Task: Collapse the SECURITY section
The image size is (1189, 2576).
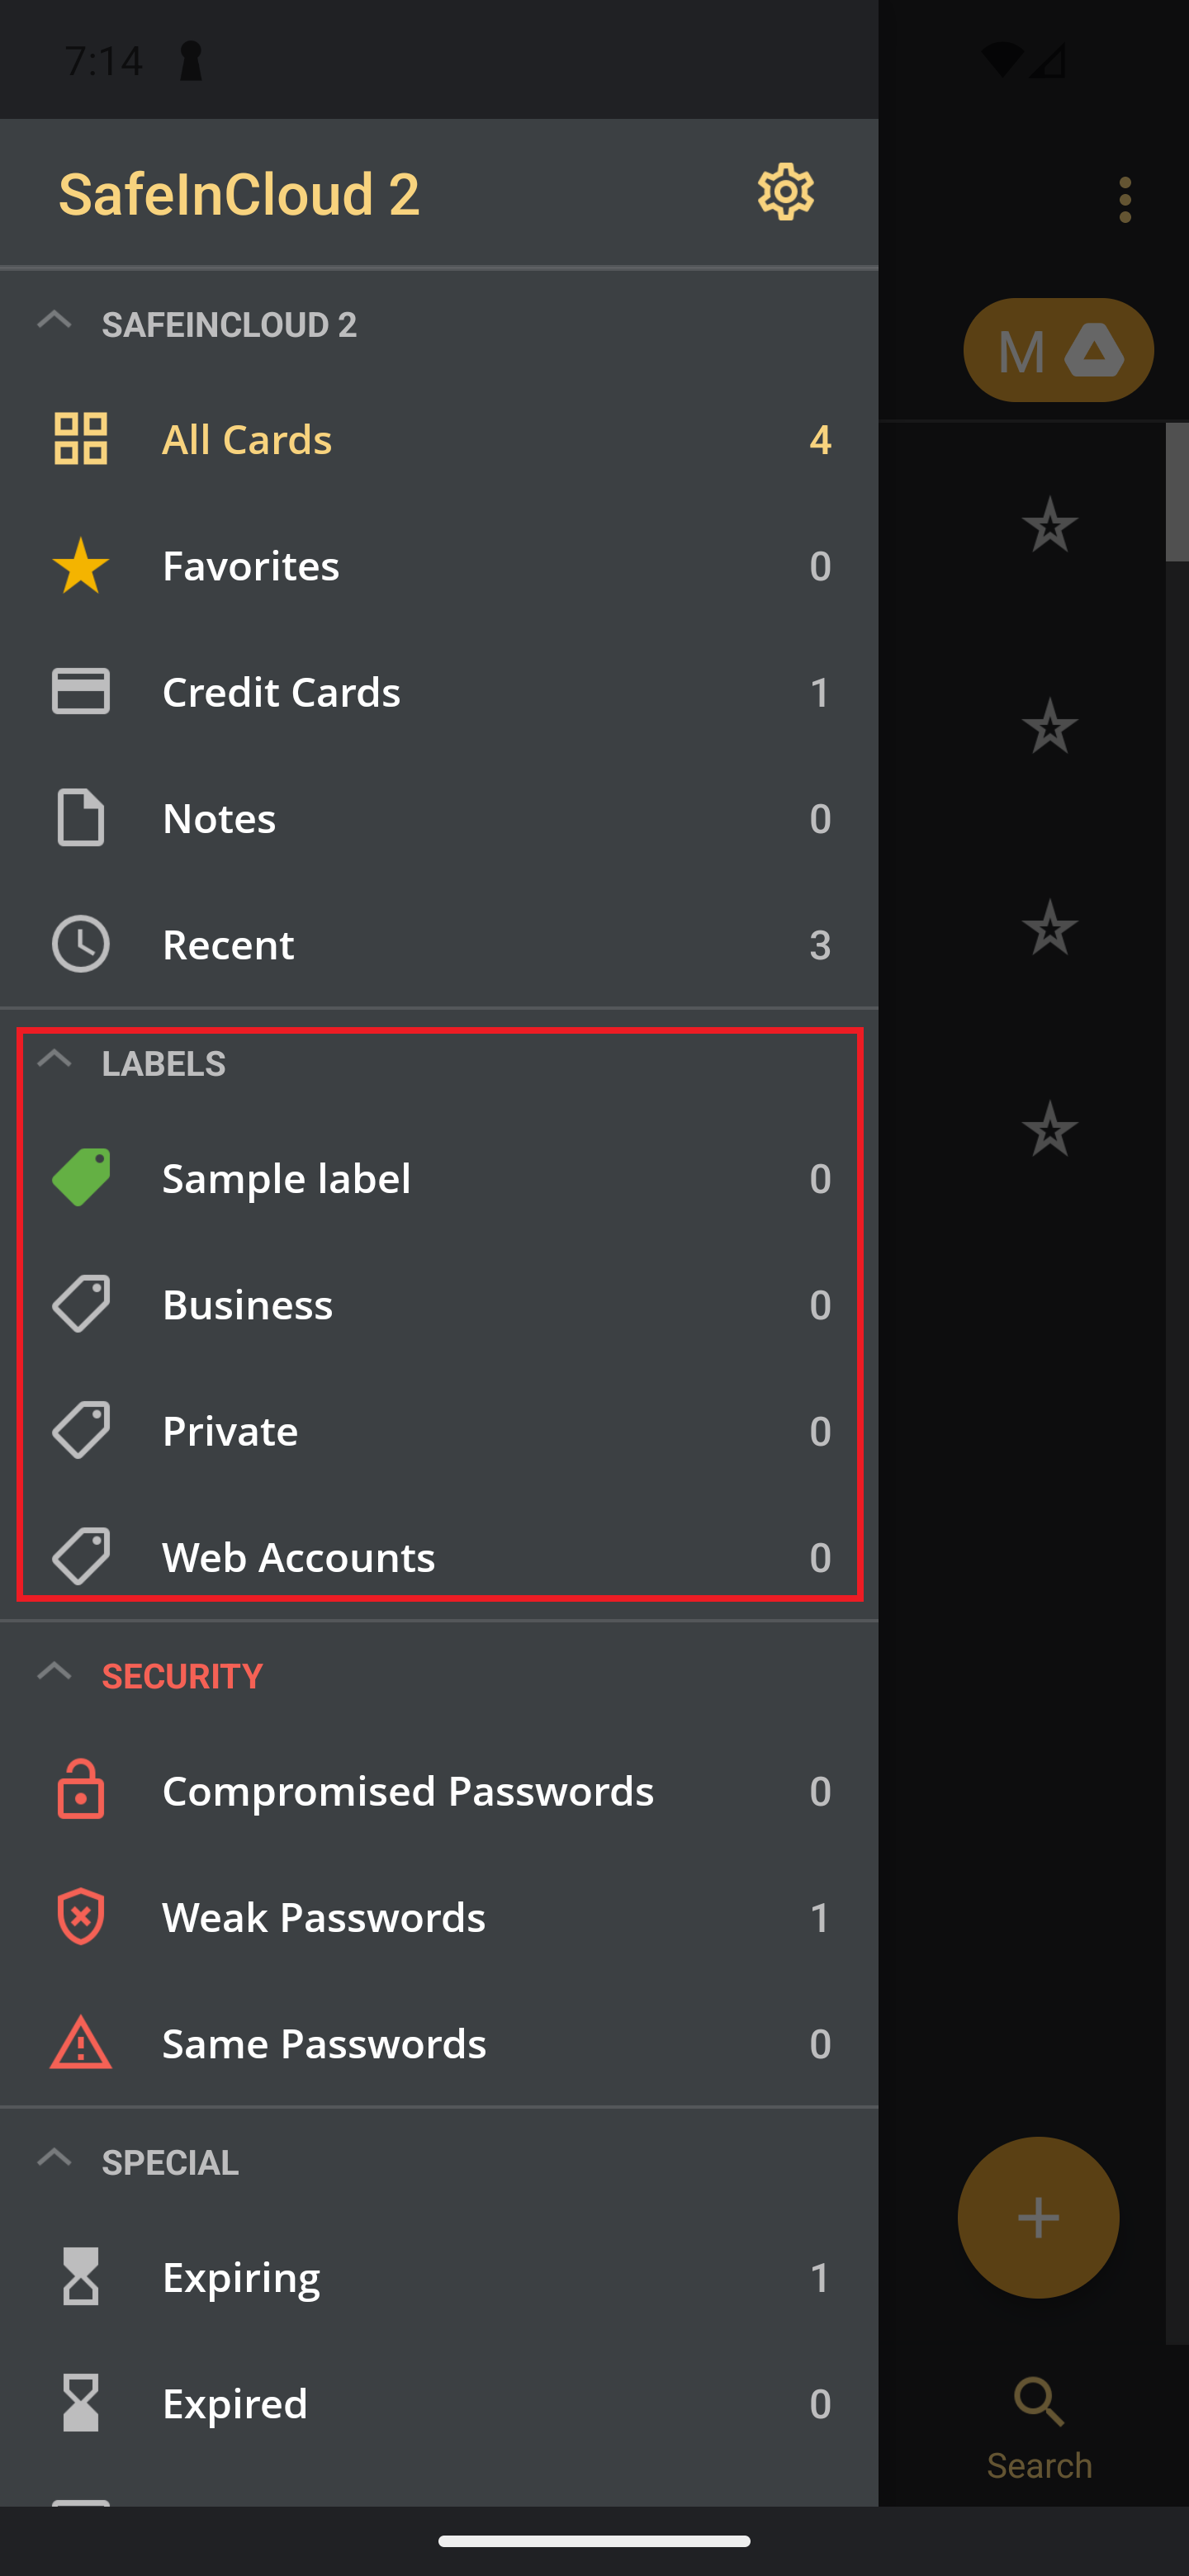Action: pyautogui.click(x=54, y=1672)
